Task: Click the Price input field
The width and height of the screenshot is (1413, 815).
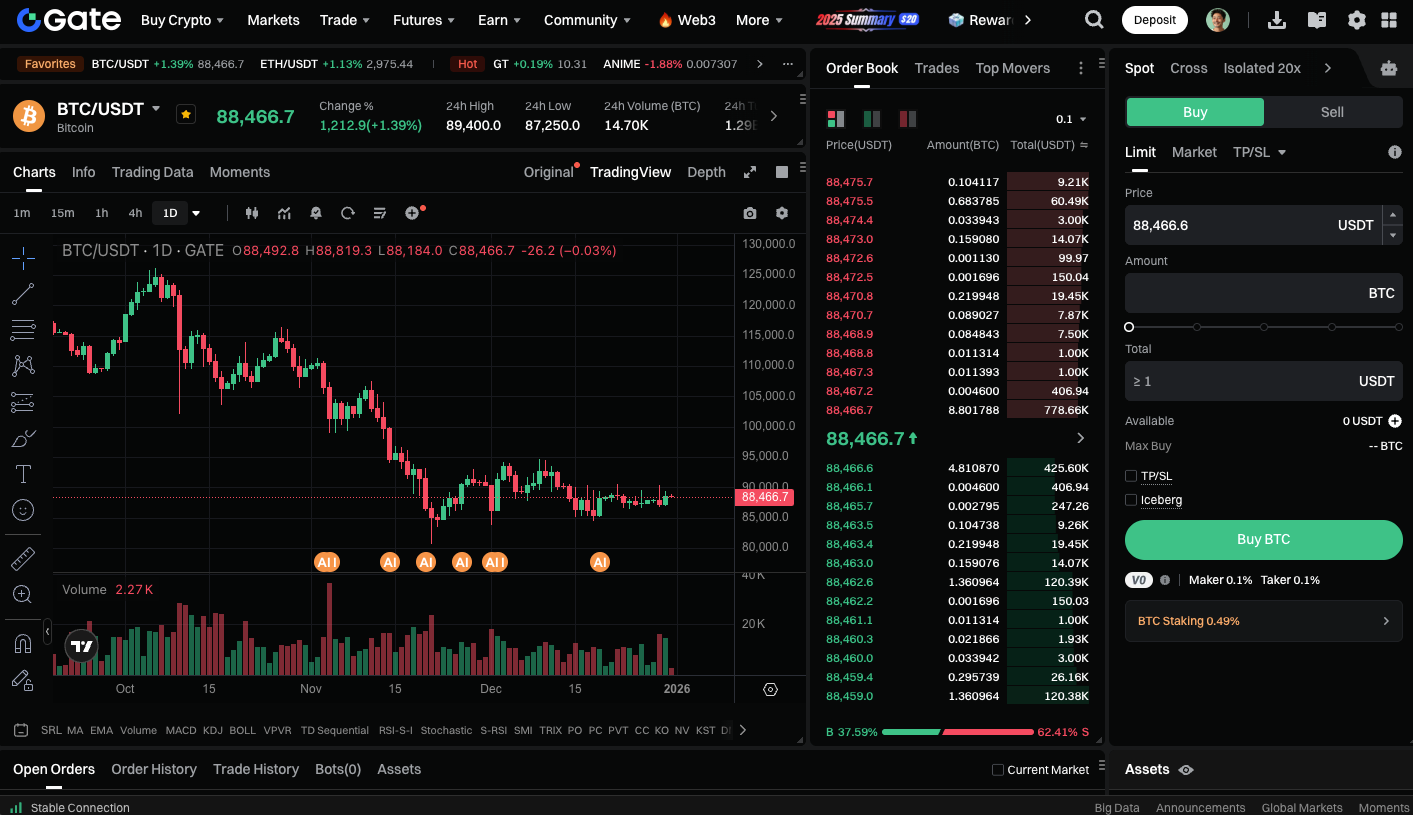Action: coord(1253,225)
